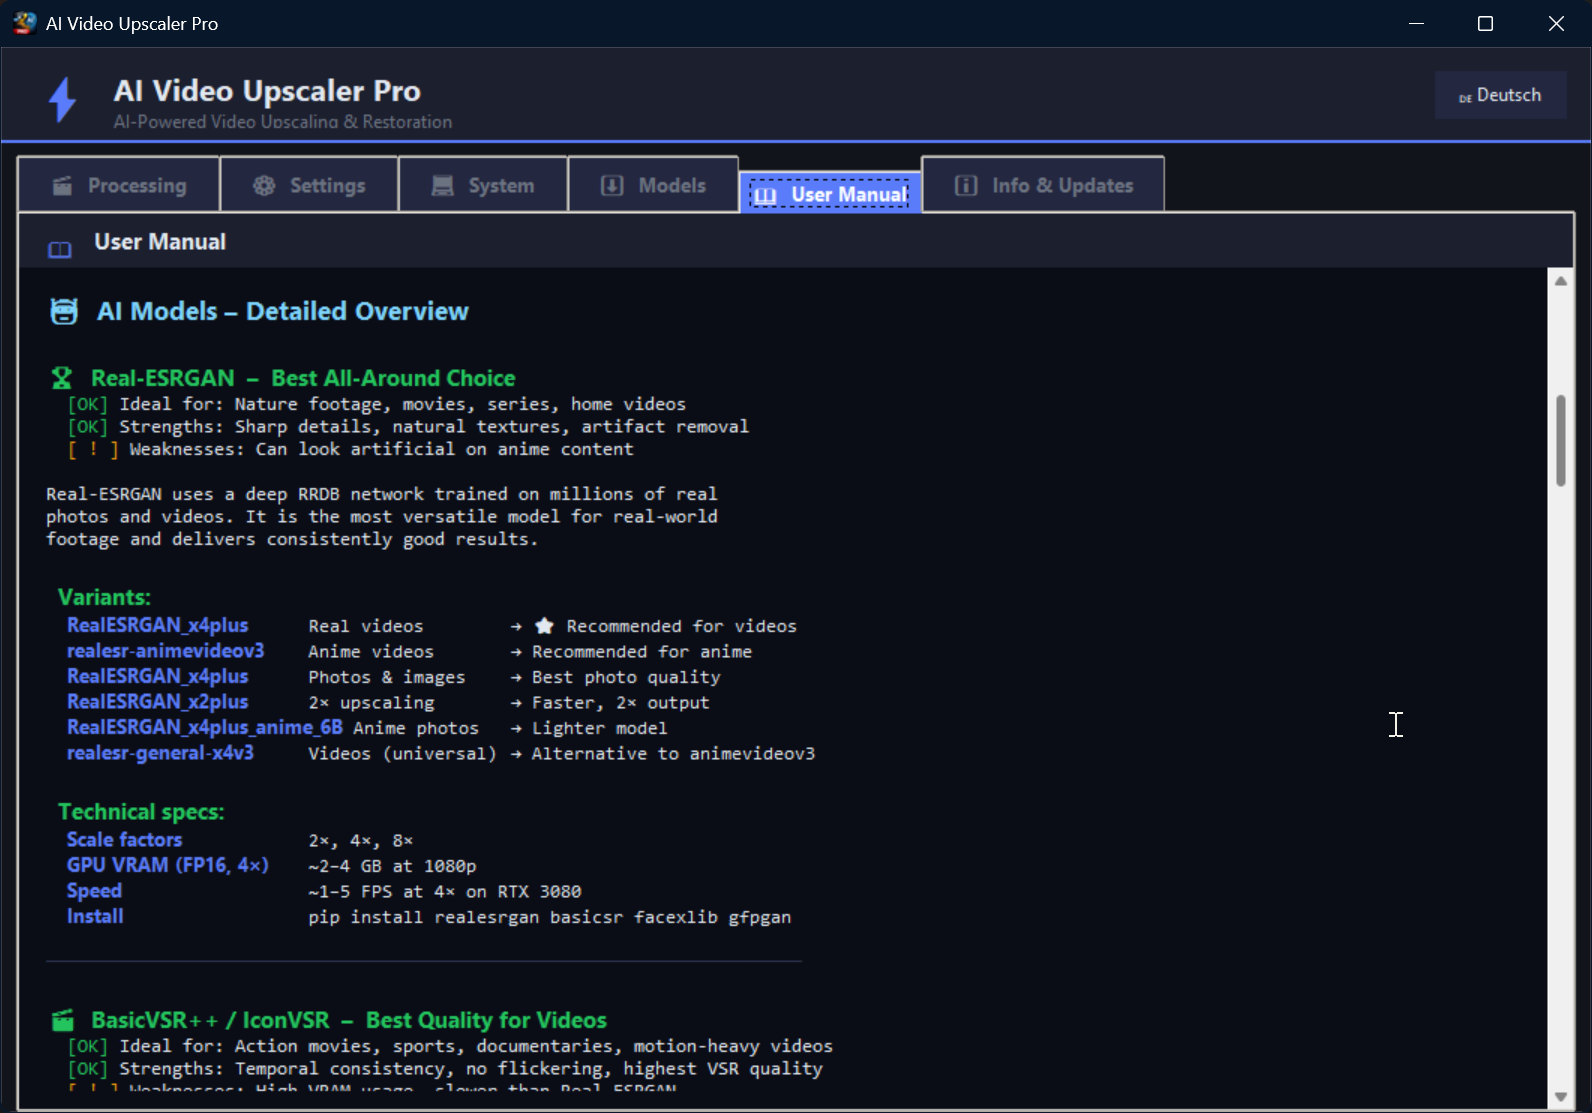
Task: Click the scrollbar up arrow
Action: coord(1561,281)
